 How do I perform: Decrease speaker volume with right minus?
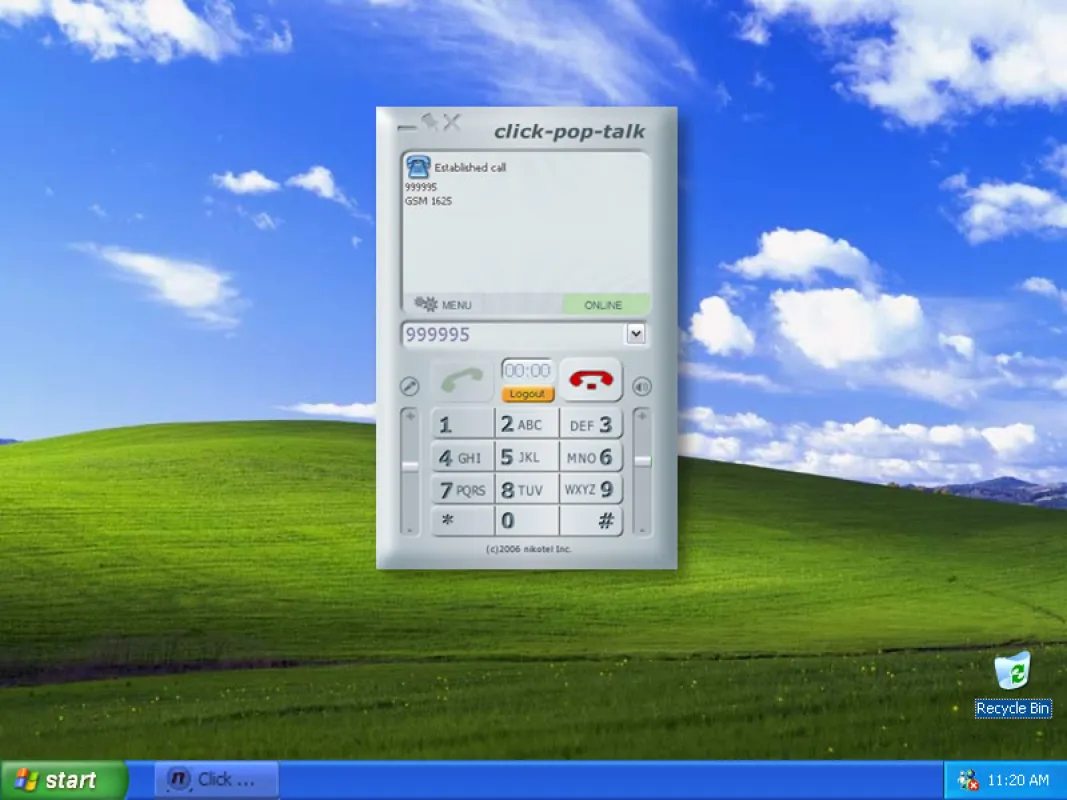pos(642,529)
